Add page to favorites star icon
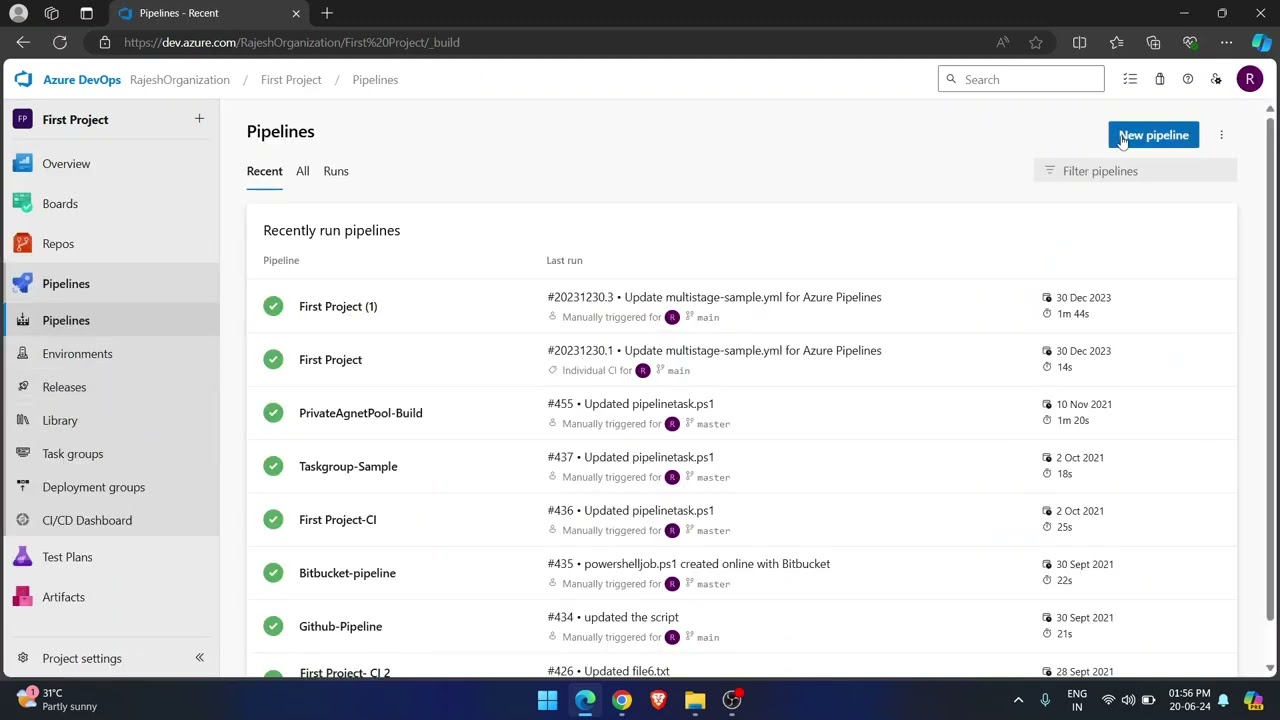This screenshot has height=720, width=1280. tap(1036, 42)
